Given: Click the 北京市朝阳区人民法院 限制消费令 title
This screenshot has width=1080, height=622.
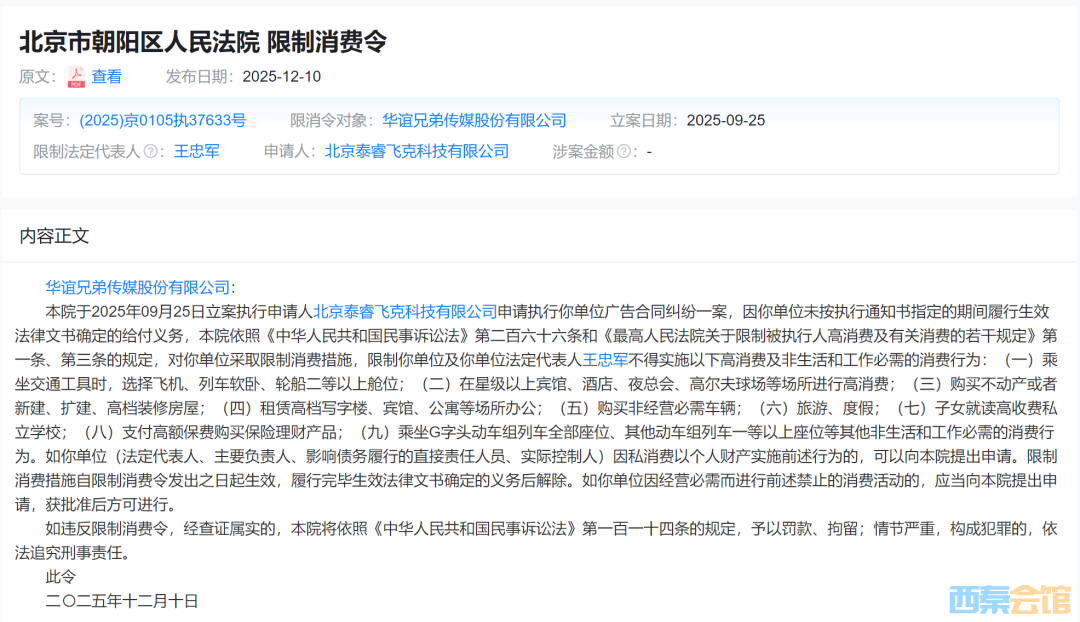Looking at the screenshot, I should coord(203,41).
